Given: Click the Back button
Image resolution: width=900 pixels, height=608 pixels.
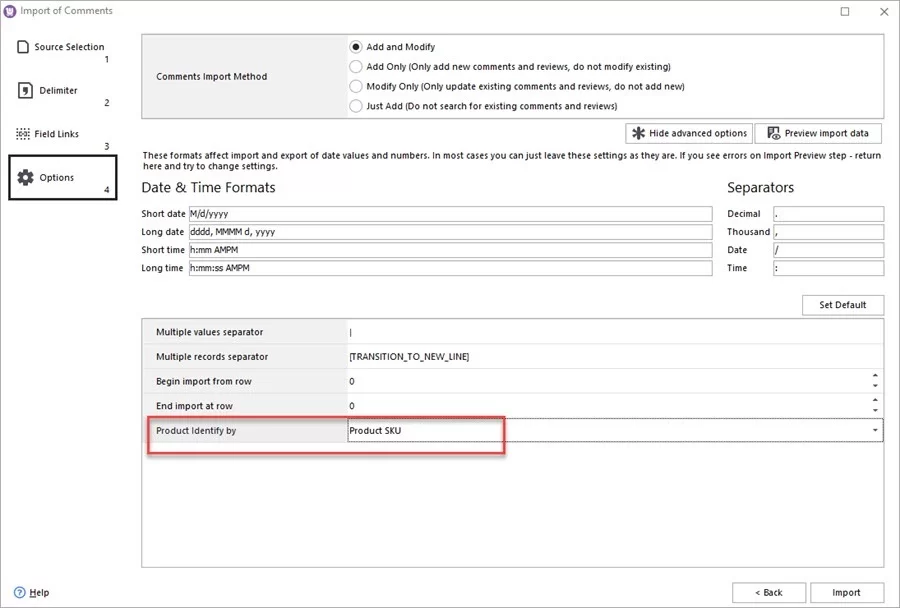Looking at the screenshot, I should [768, 592].
